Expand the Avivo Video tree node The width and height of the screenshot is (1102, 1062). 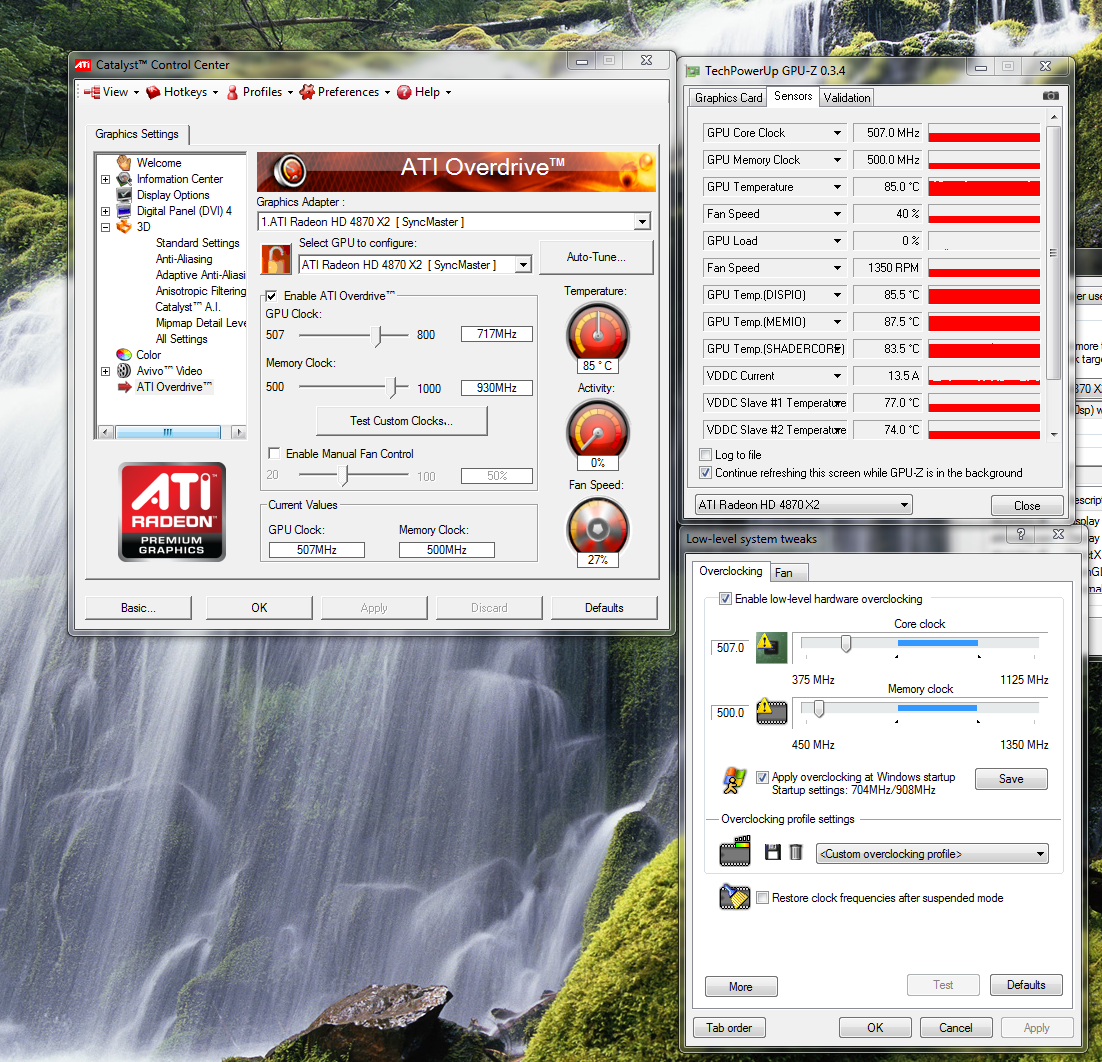[105, 371]
